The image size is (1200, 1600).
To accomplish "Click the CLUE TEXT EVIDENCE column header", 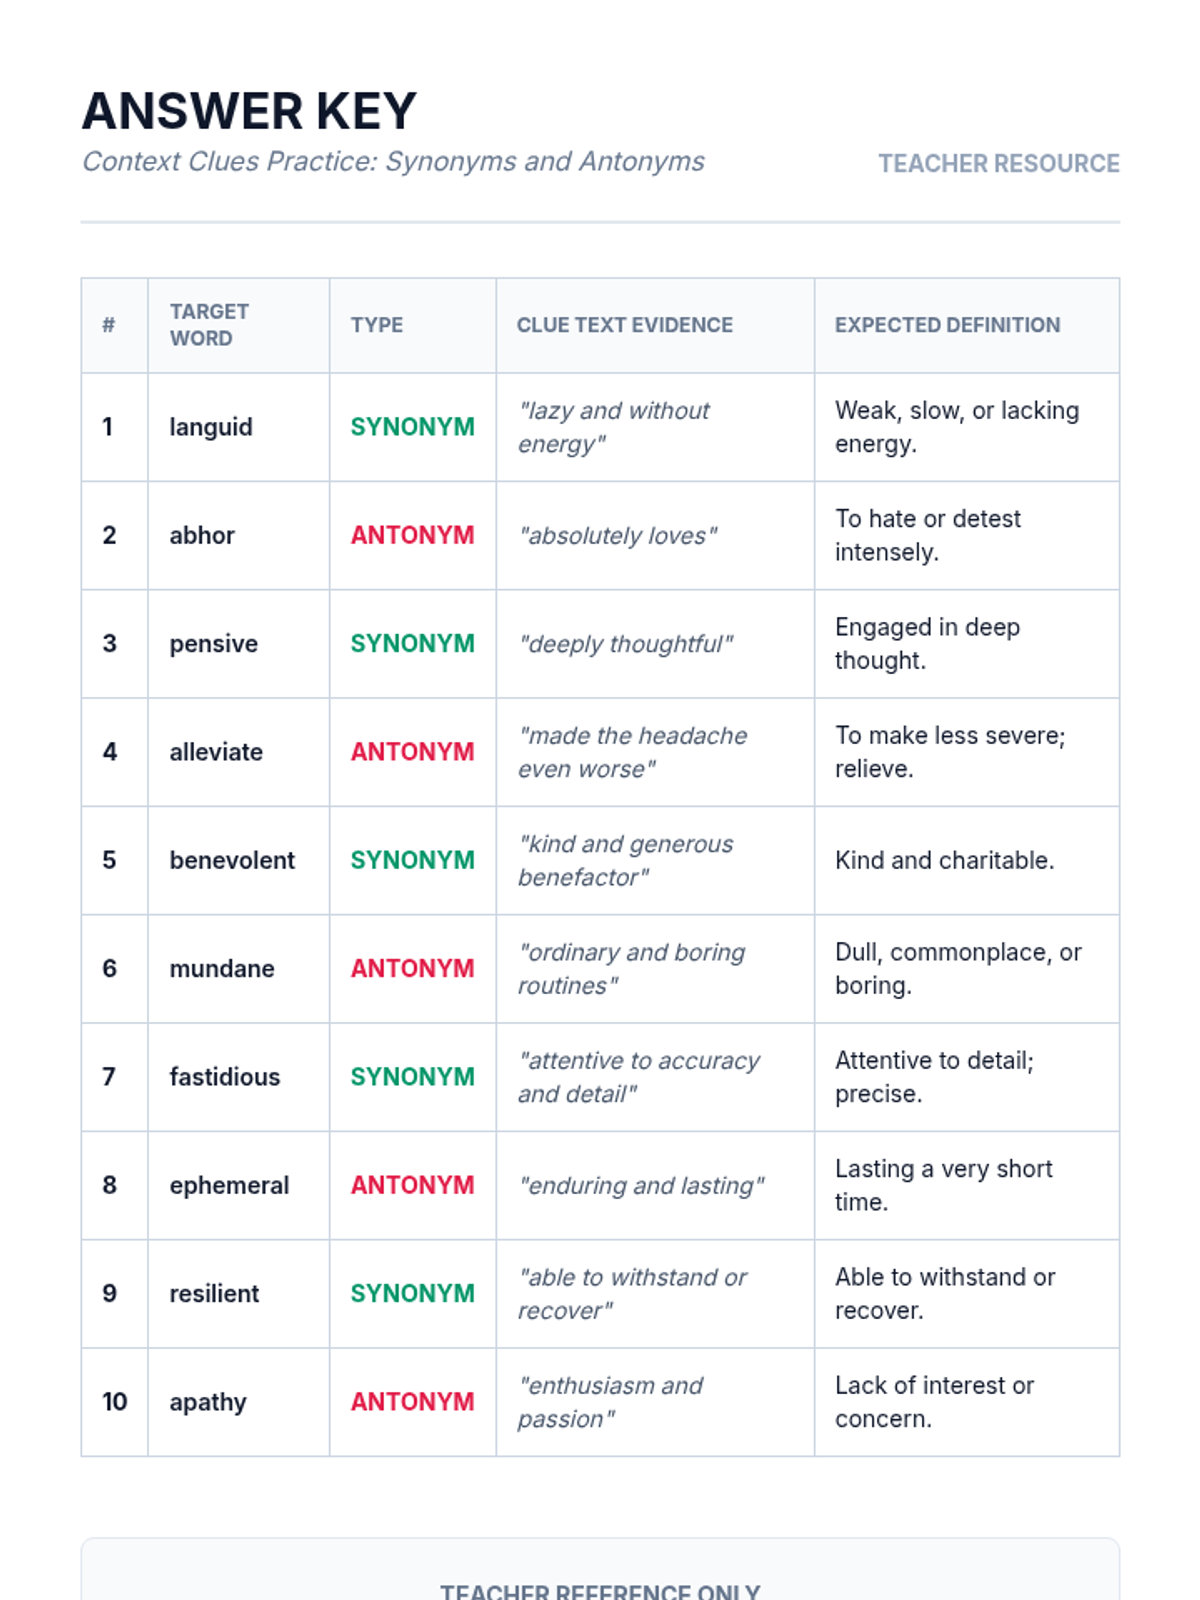I will 624,325.
